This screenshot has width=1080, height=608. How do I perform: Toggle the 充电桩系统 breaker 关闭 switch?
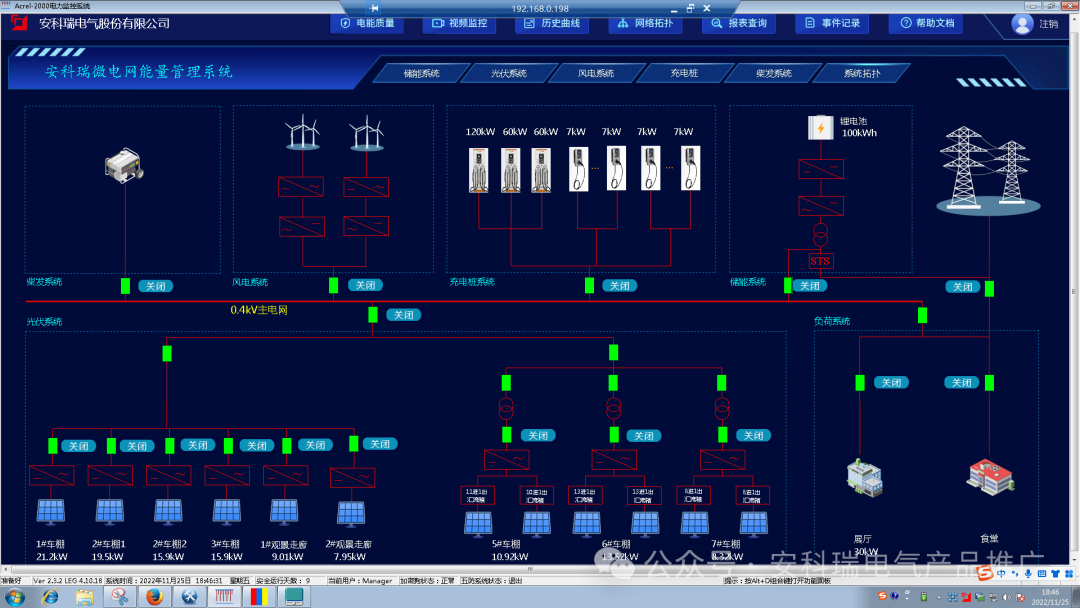(619, 285)
